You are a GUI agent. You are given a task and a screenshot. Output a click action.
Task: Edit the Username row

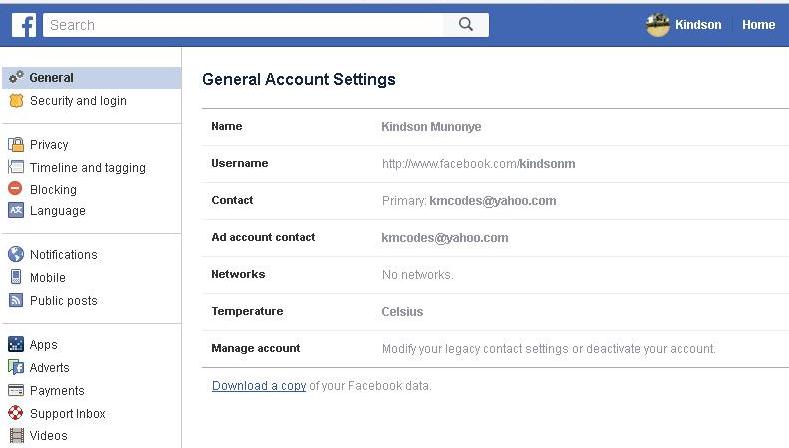[x=495, y=164]
